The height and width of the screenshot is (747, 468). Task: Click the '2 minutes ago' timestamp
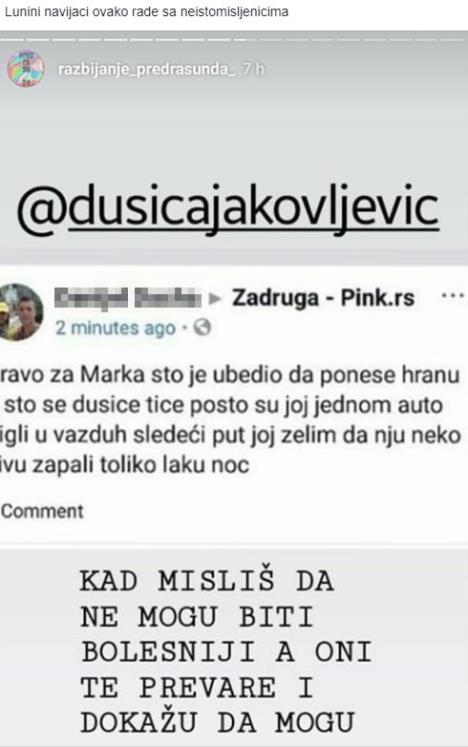point(115,328)
